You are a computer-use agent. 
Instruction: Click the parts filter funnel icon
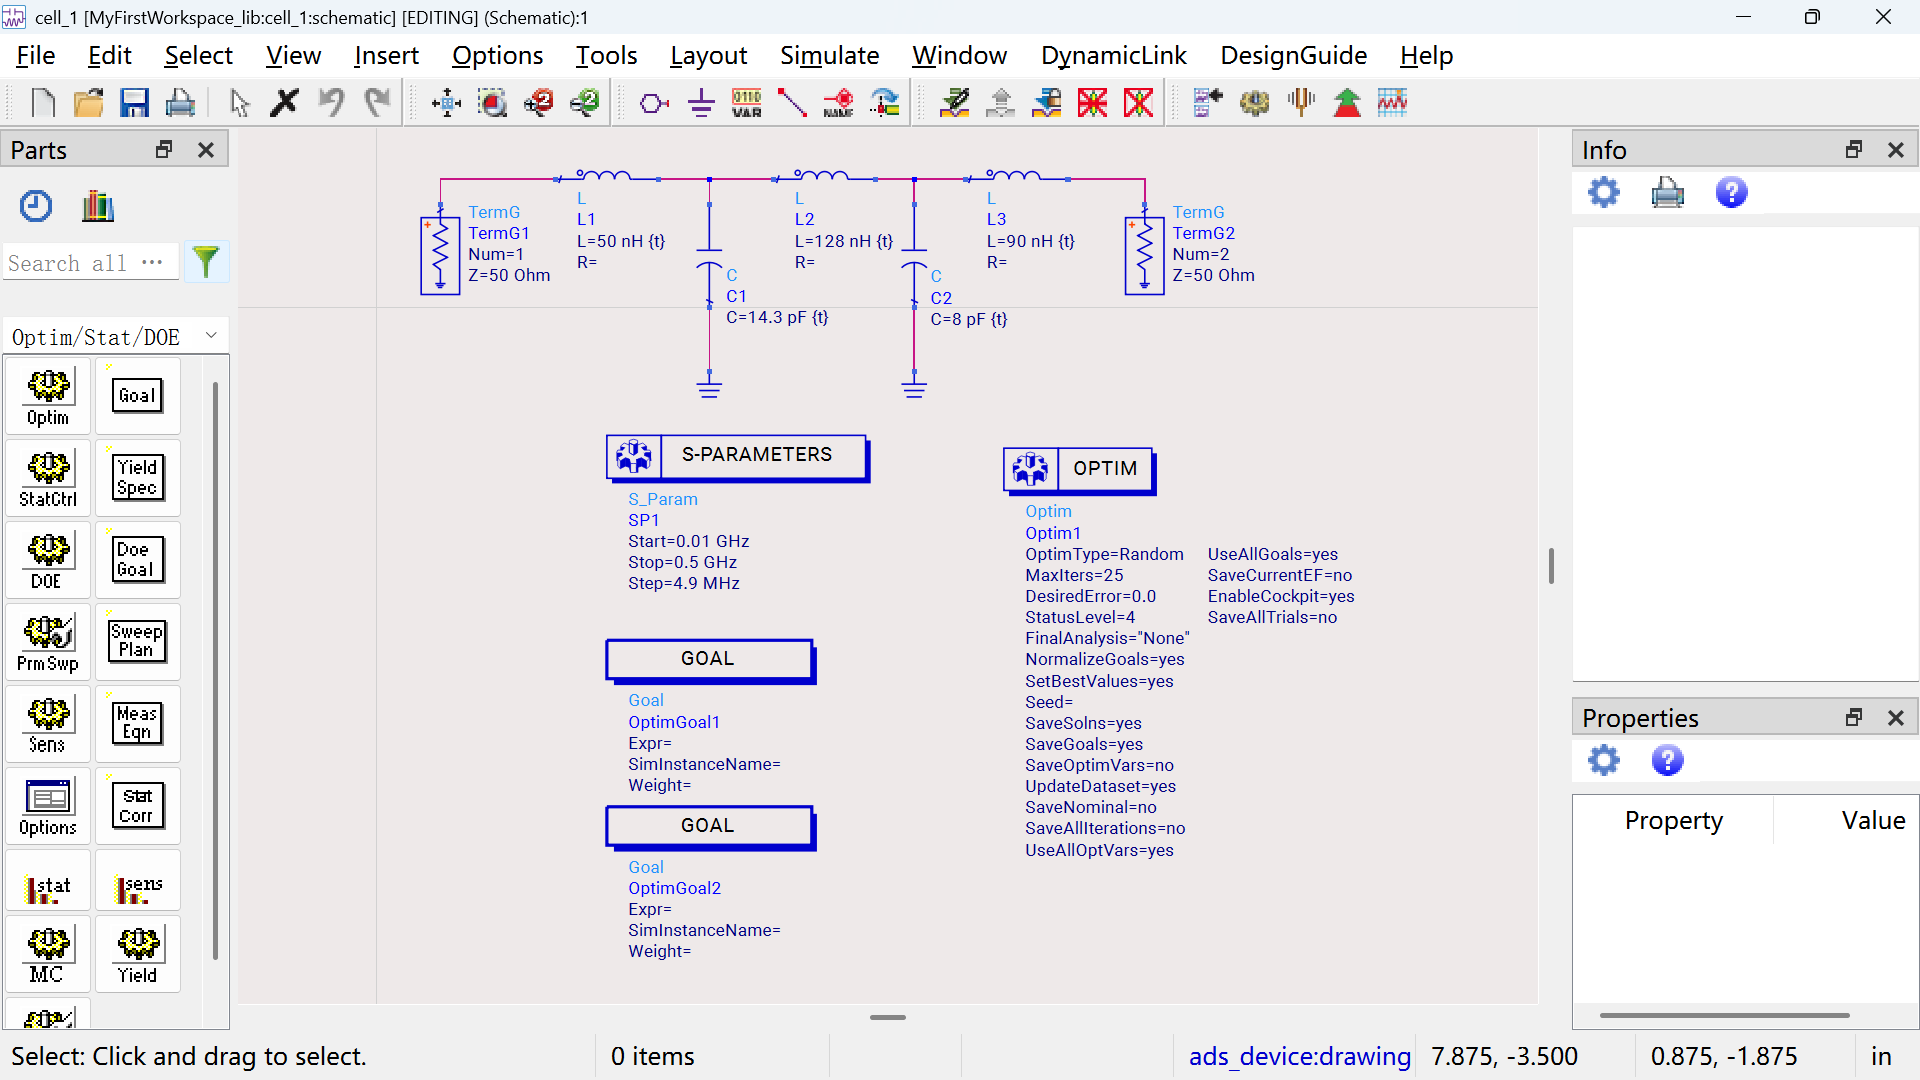[206, 262]
